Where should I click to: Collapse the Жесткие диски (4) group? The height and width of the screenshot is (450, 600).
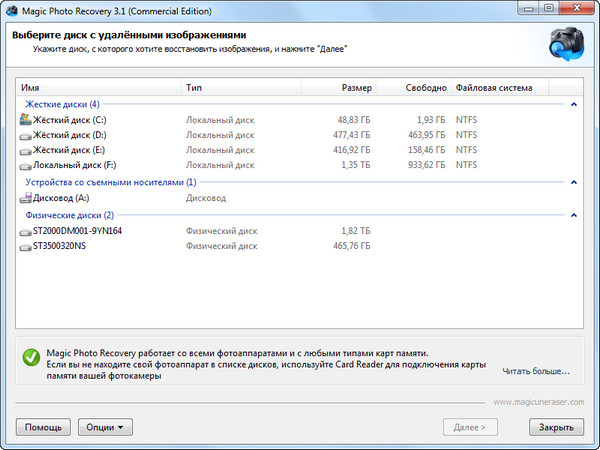[x=574, y=104]
